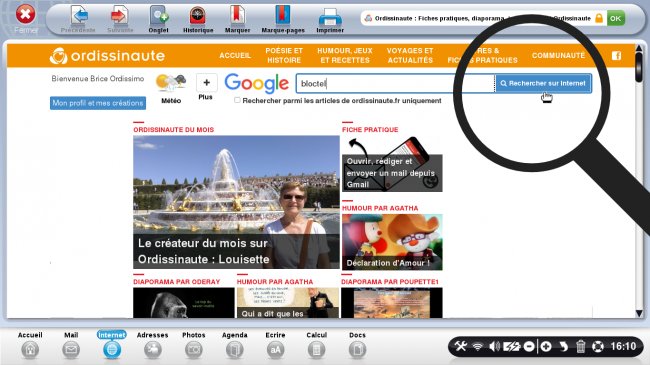Image resolution: width=650 pixels, height=365 pixels.
Task: Click the Suivante forward arrow icon
Action: [119, 15]
